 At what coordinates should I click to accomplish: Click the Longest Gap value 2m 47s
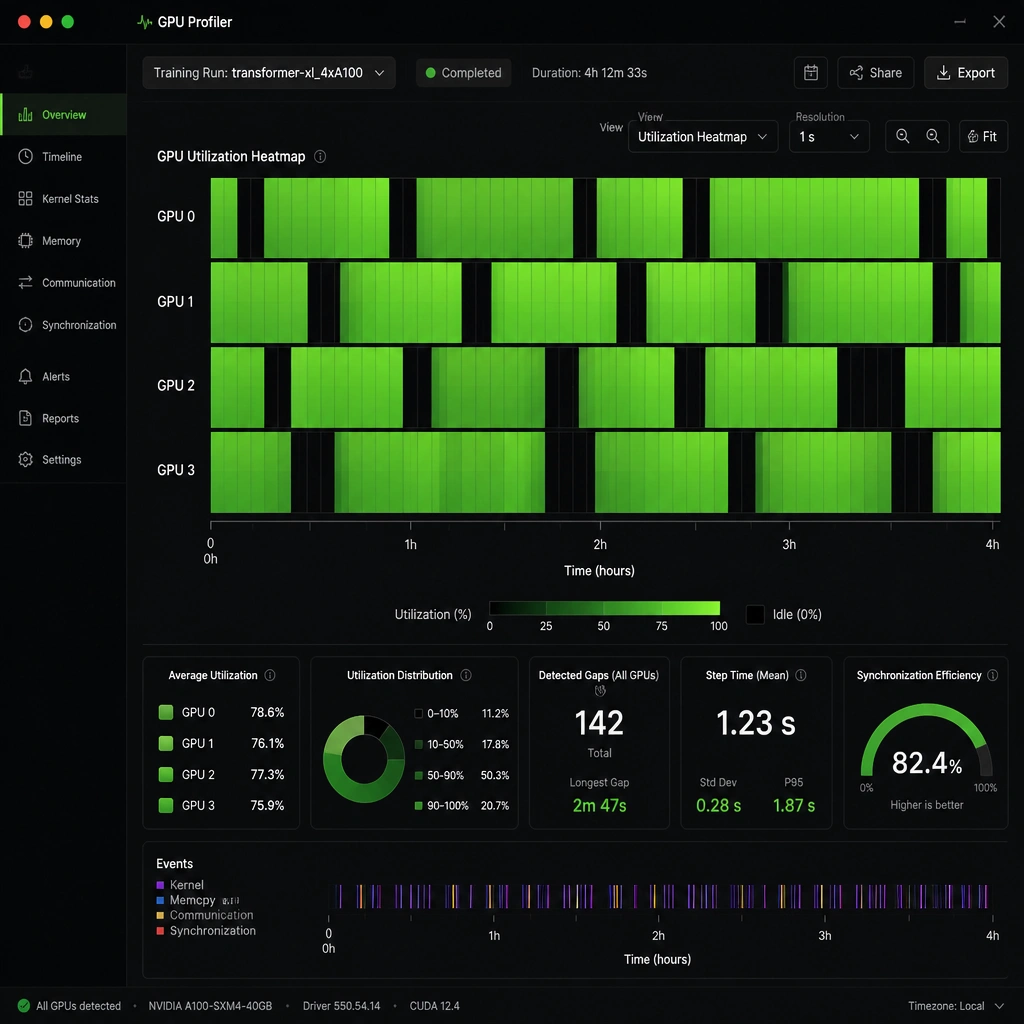[x=600, y=806]
